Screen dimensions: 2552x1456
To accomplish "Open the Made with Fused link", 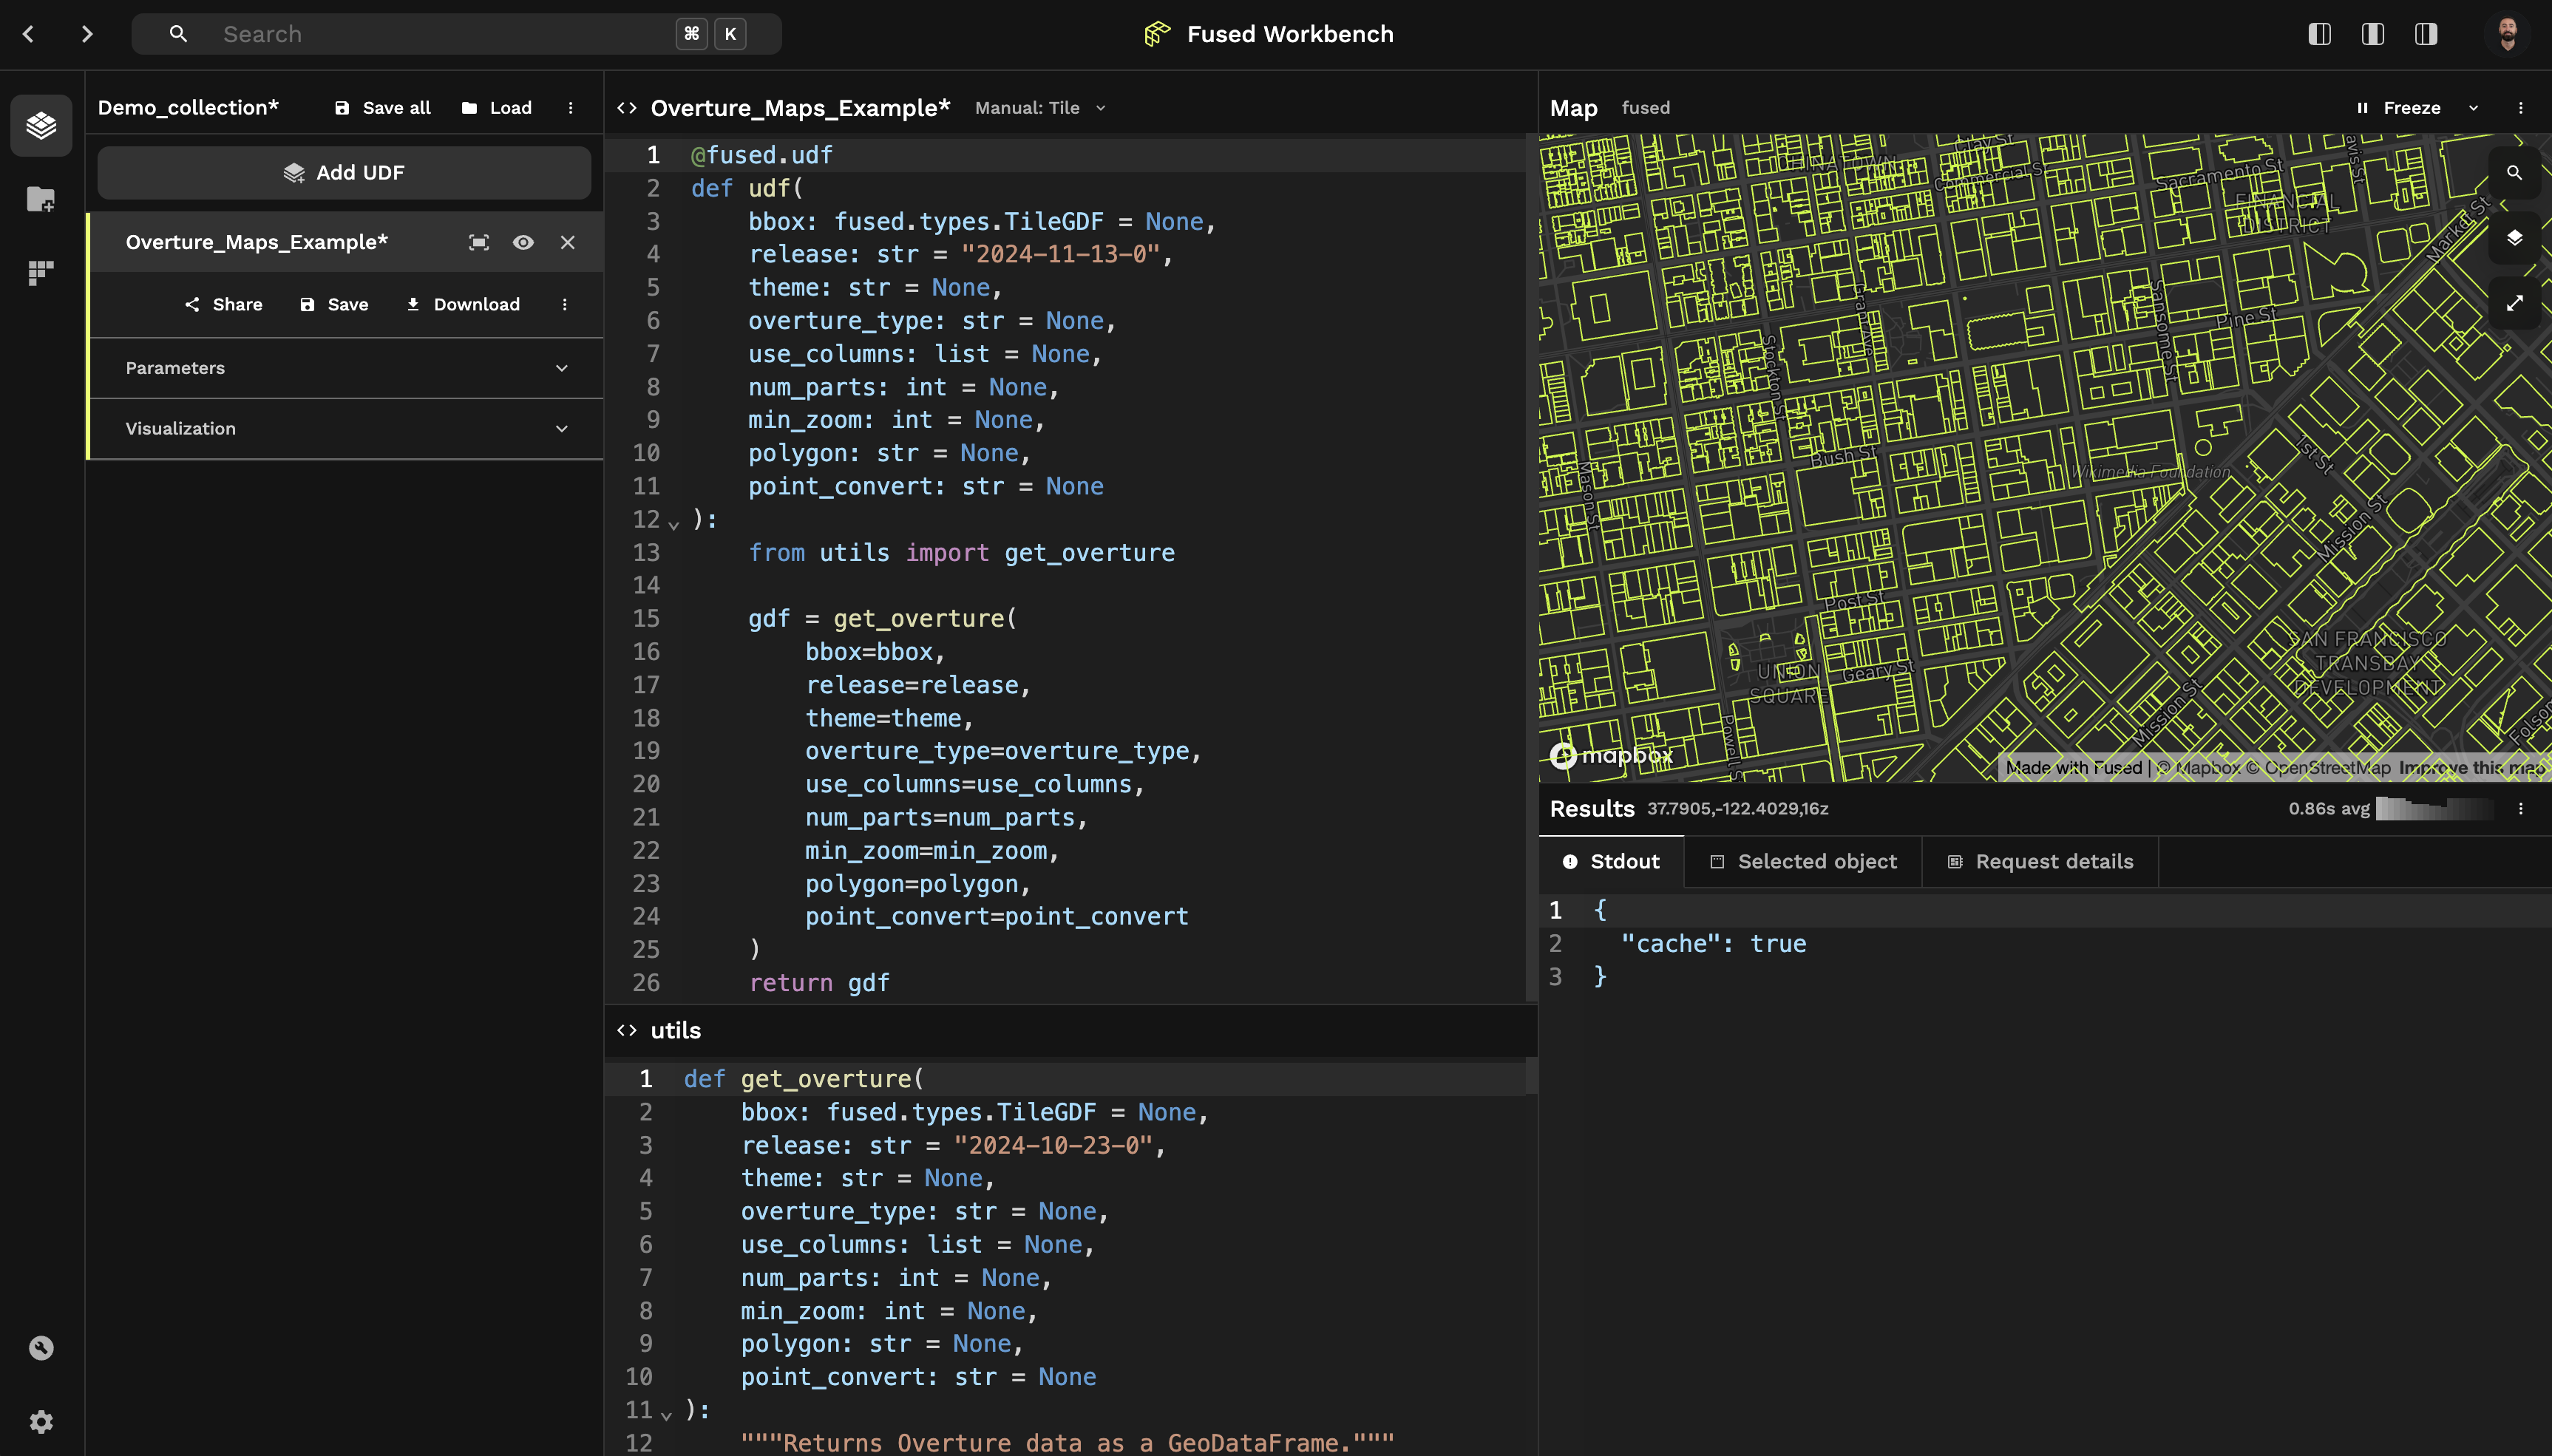I will pyautogui.click(x=2073, y=767).
